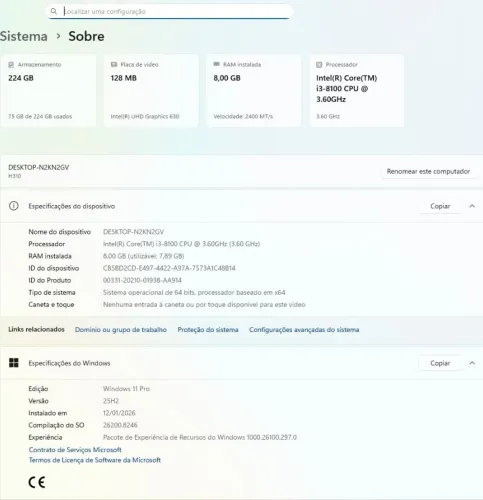Select the install date 12/01/2026

pyautogui.click(x=119, y=413)
